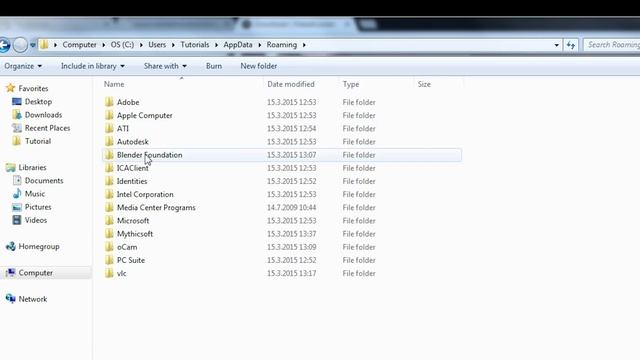
Task: Click the Forward navigation button
Action: click(20, 44)
